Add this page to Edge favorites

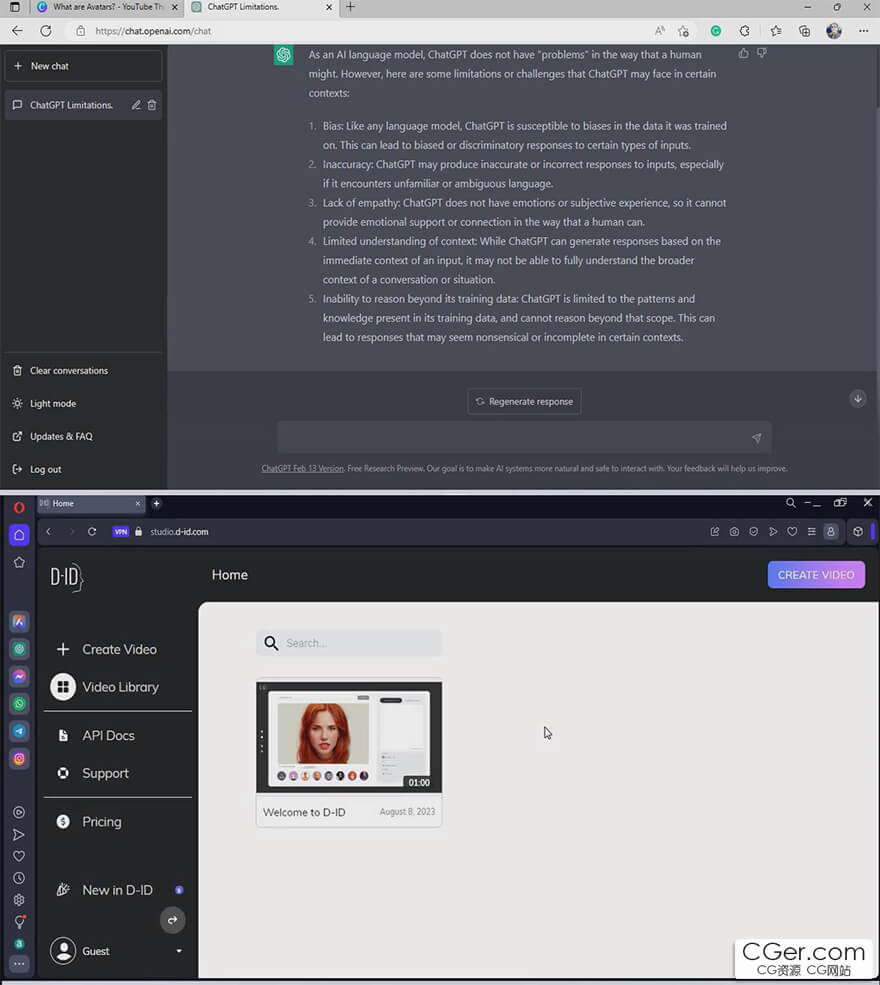683,31
